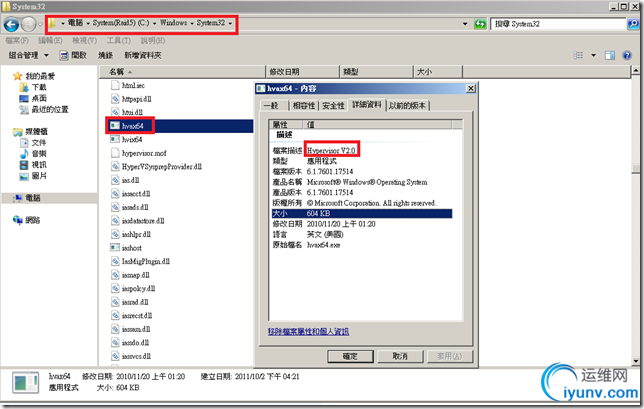Select the IasMigPlugin.dll file

point(140,262)
